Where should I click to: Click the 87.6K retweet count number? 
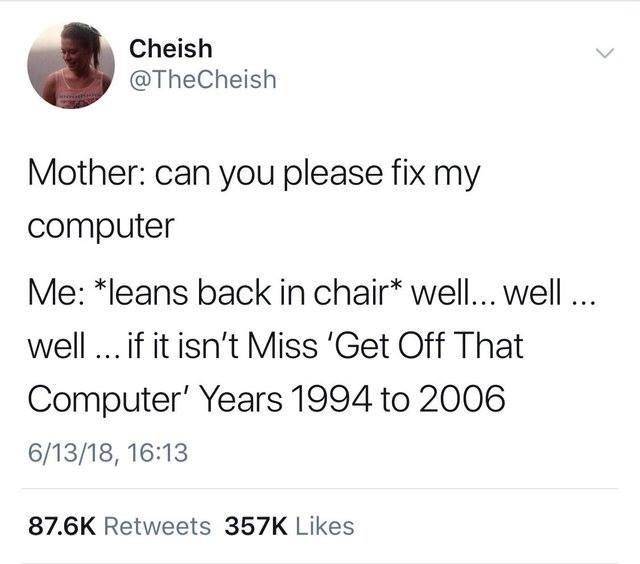pyautogui.click(x=59, y=526)
